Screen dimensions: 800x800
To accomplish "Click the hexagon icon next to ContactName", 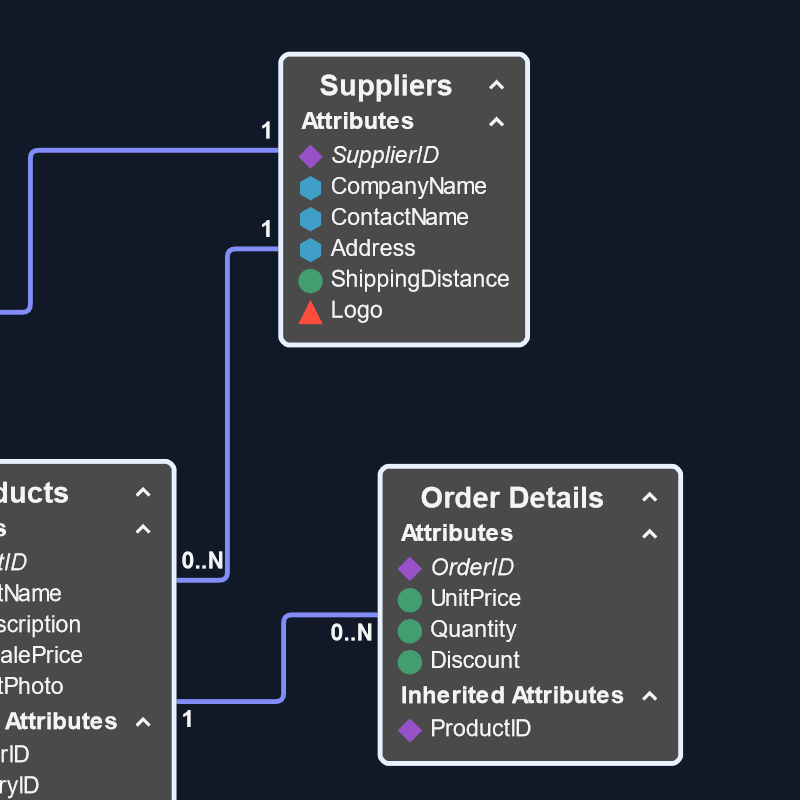I will (x=310, y=218).
